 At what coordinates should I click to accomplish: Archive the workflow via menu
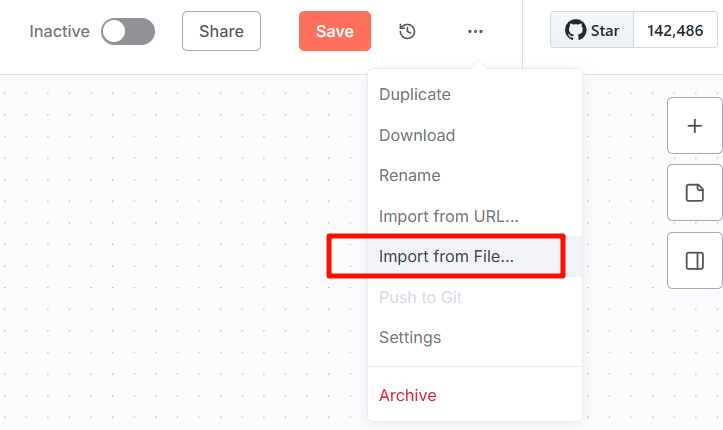pyautogui.click(x=475, y=395)
